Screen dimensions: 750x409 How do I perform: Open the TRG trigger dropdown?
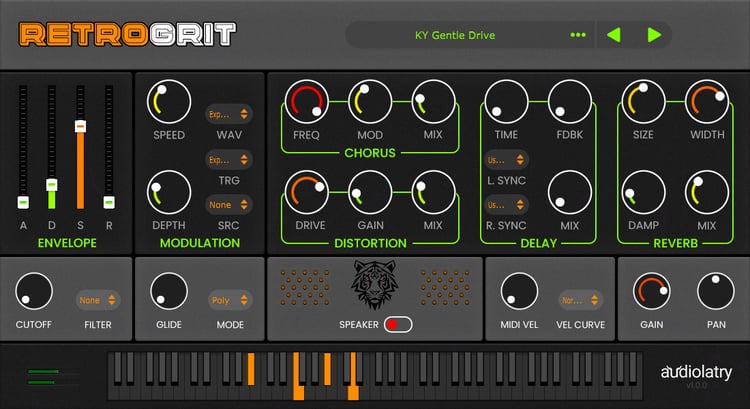(x=229, y=160)
